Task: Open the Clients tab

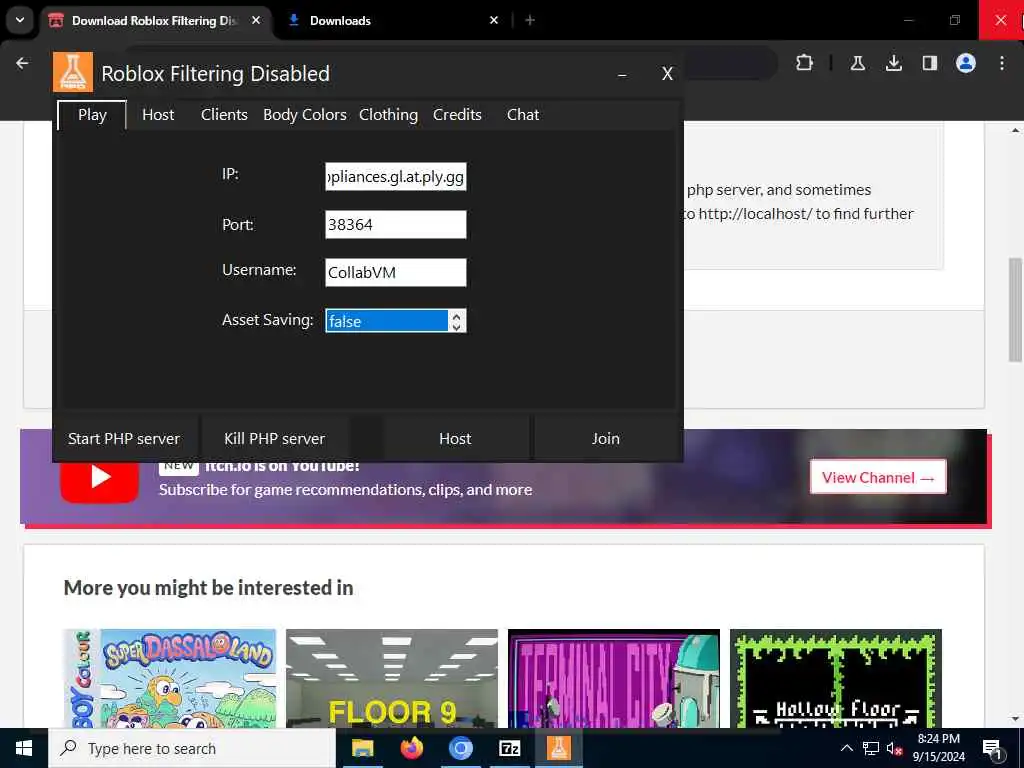Action: [224, 115]
